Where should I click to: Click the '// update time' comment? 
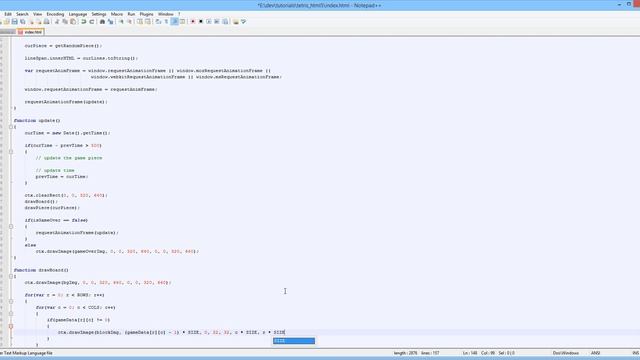click(55, 170)
